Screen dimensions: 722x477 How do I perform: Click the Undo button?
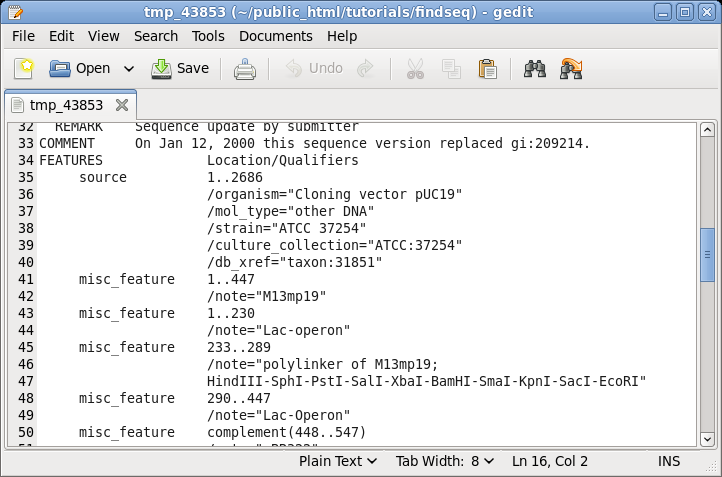tap(314, 69)
